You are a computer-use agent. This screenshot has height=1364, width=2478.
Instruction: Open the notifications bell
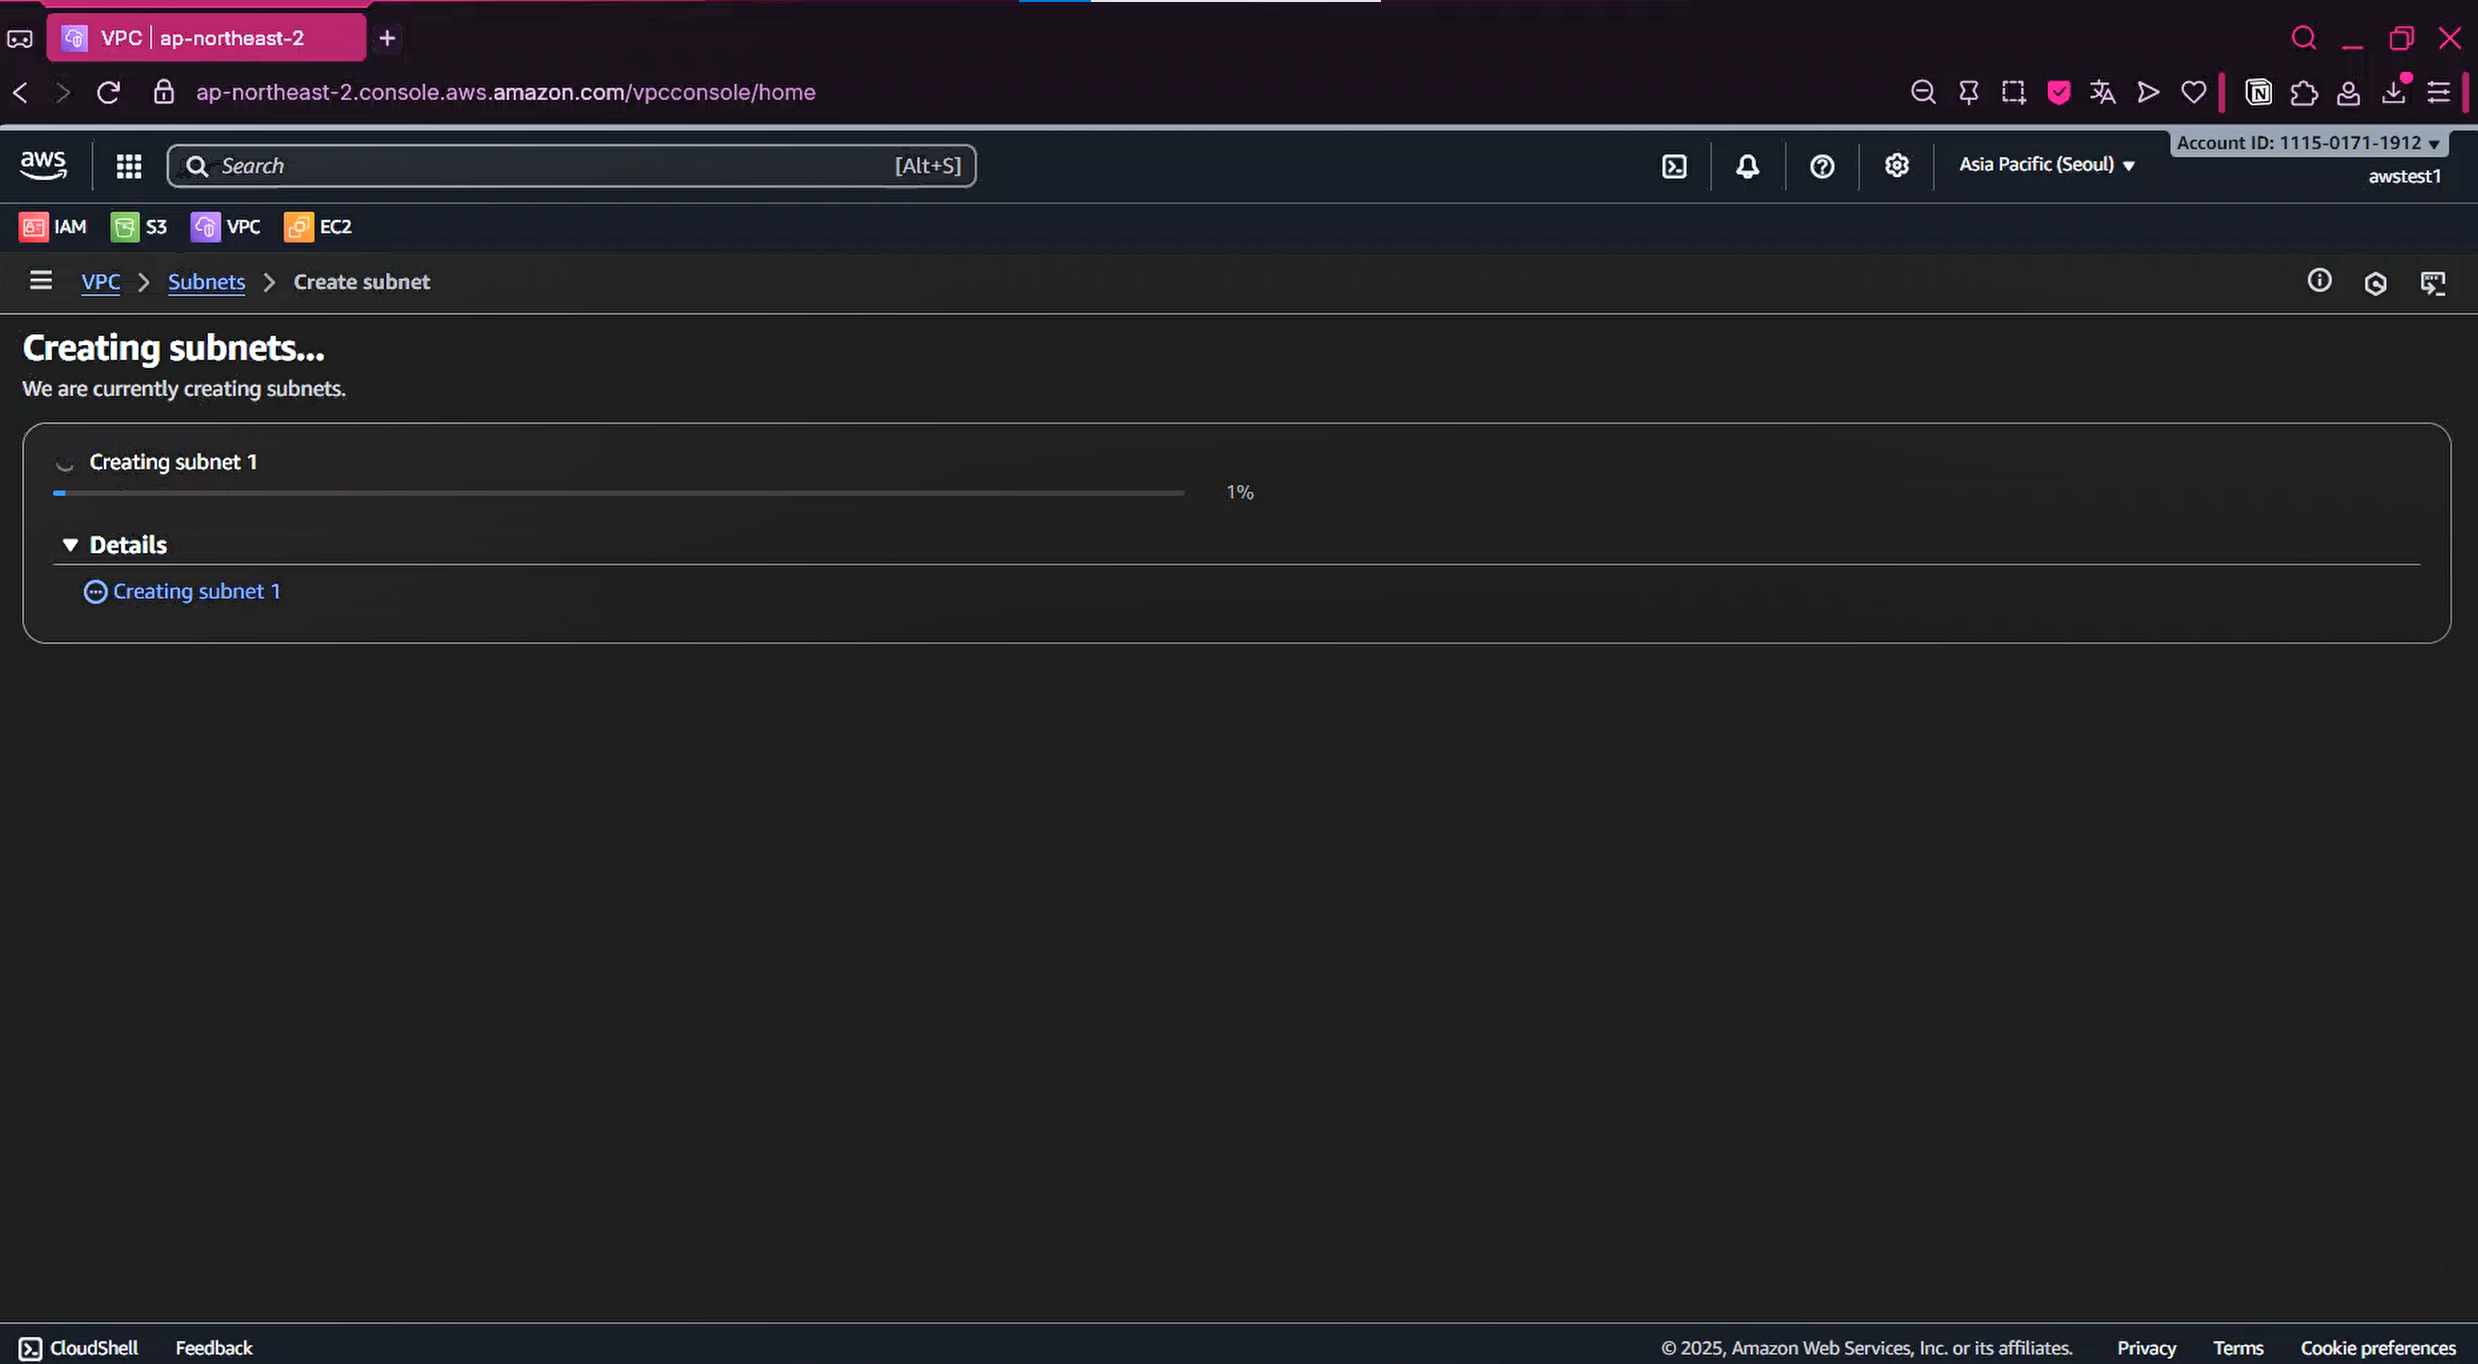(1747, 166)
